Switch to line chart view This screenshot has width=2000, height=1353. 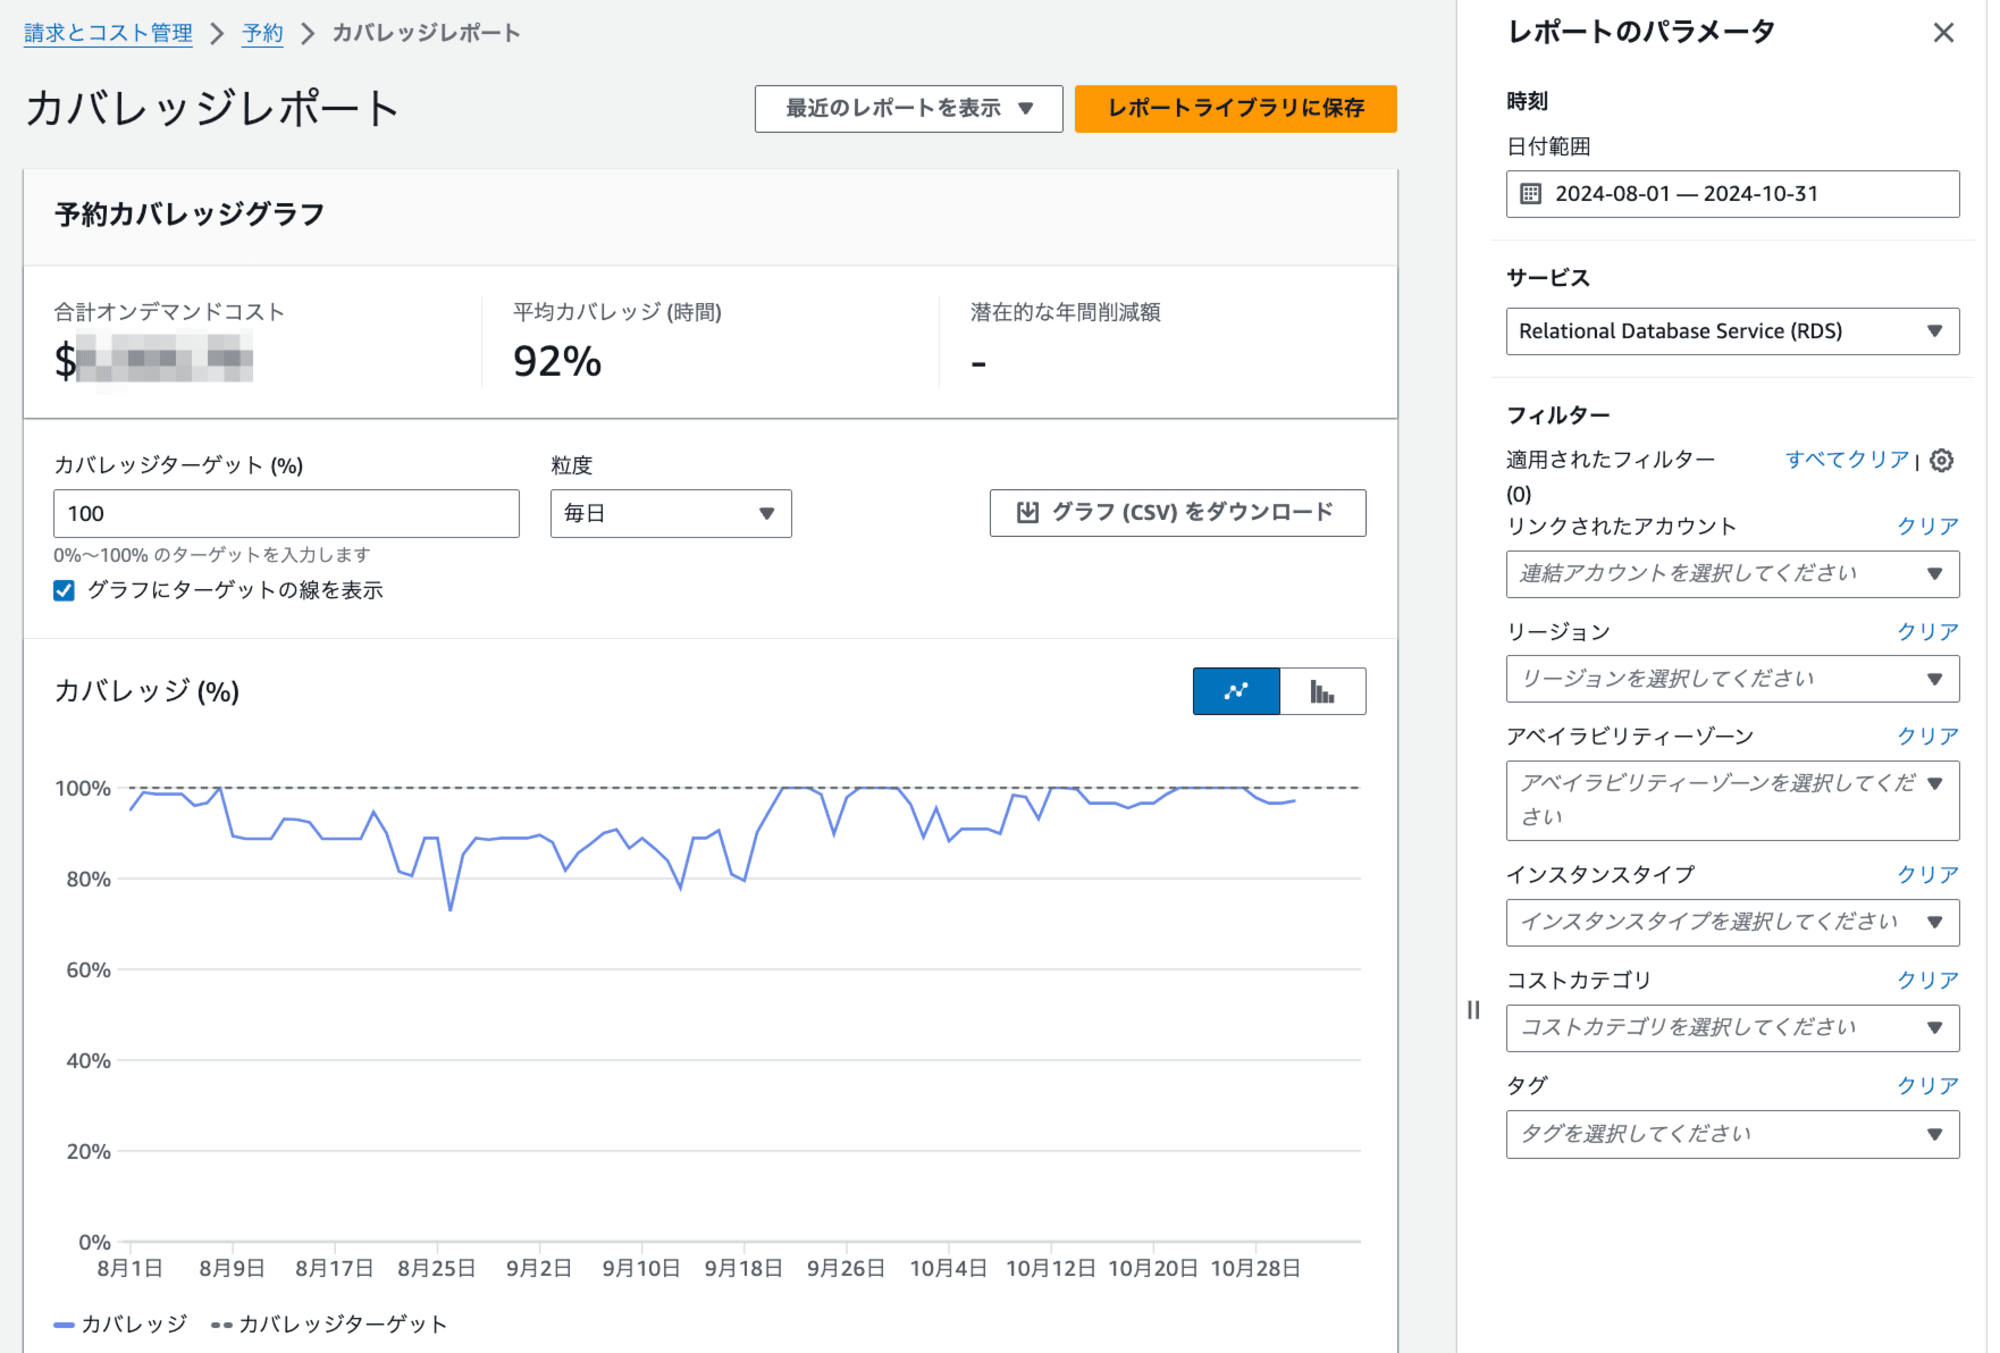coord(1235,691)
